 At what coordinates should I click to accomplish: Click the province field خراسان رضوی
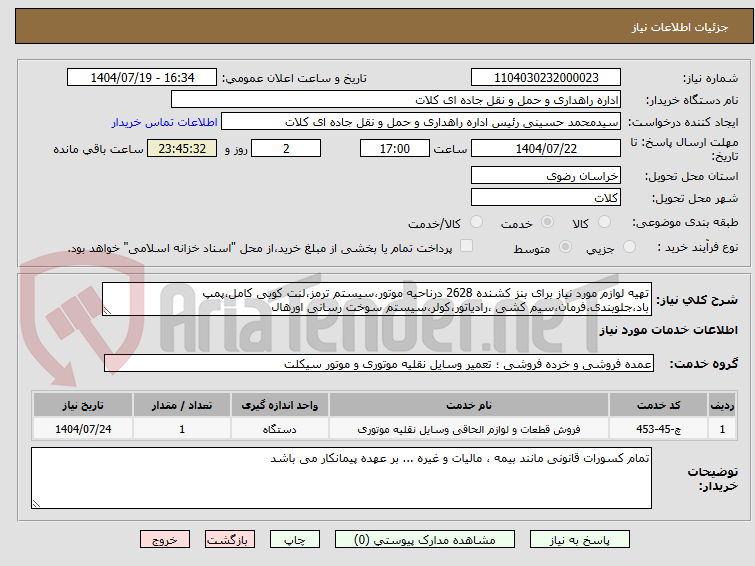click(546, 175)
